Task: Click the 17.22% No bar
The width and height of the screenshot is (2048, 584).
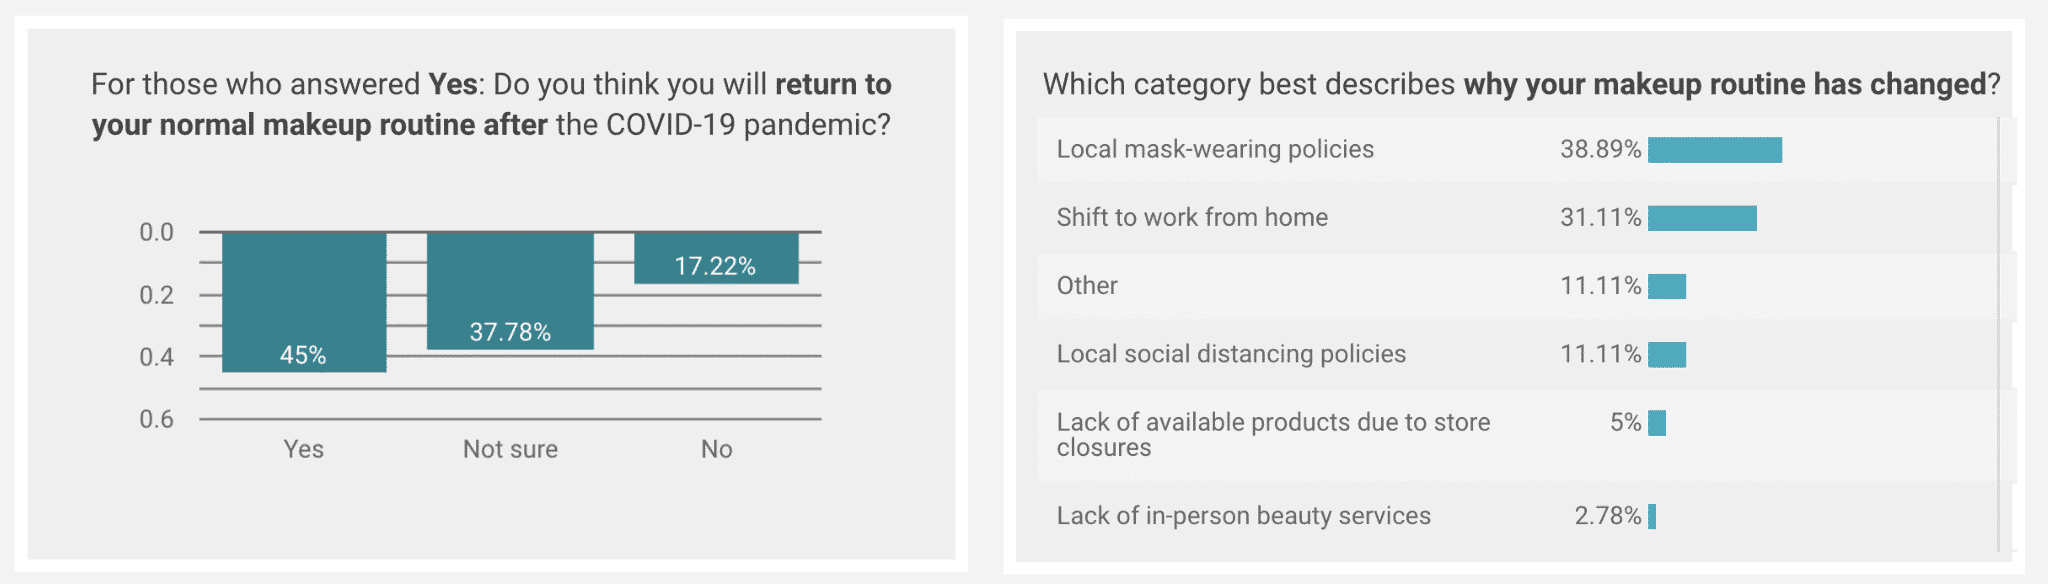Action: pyautogui.click(x=716, y=258)
